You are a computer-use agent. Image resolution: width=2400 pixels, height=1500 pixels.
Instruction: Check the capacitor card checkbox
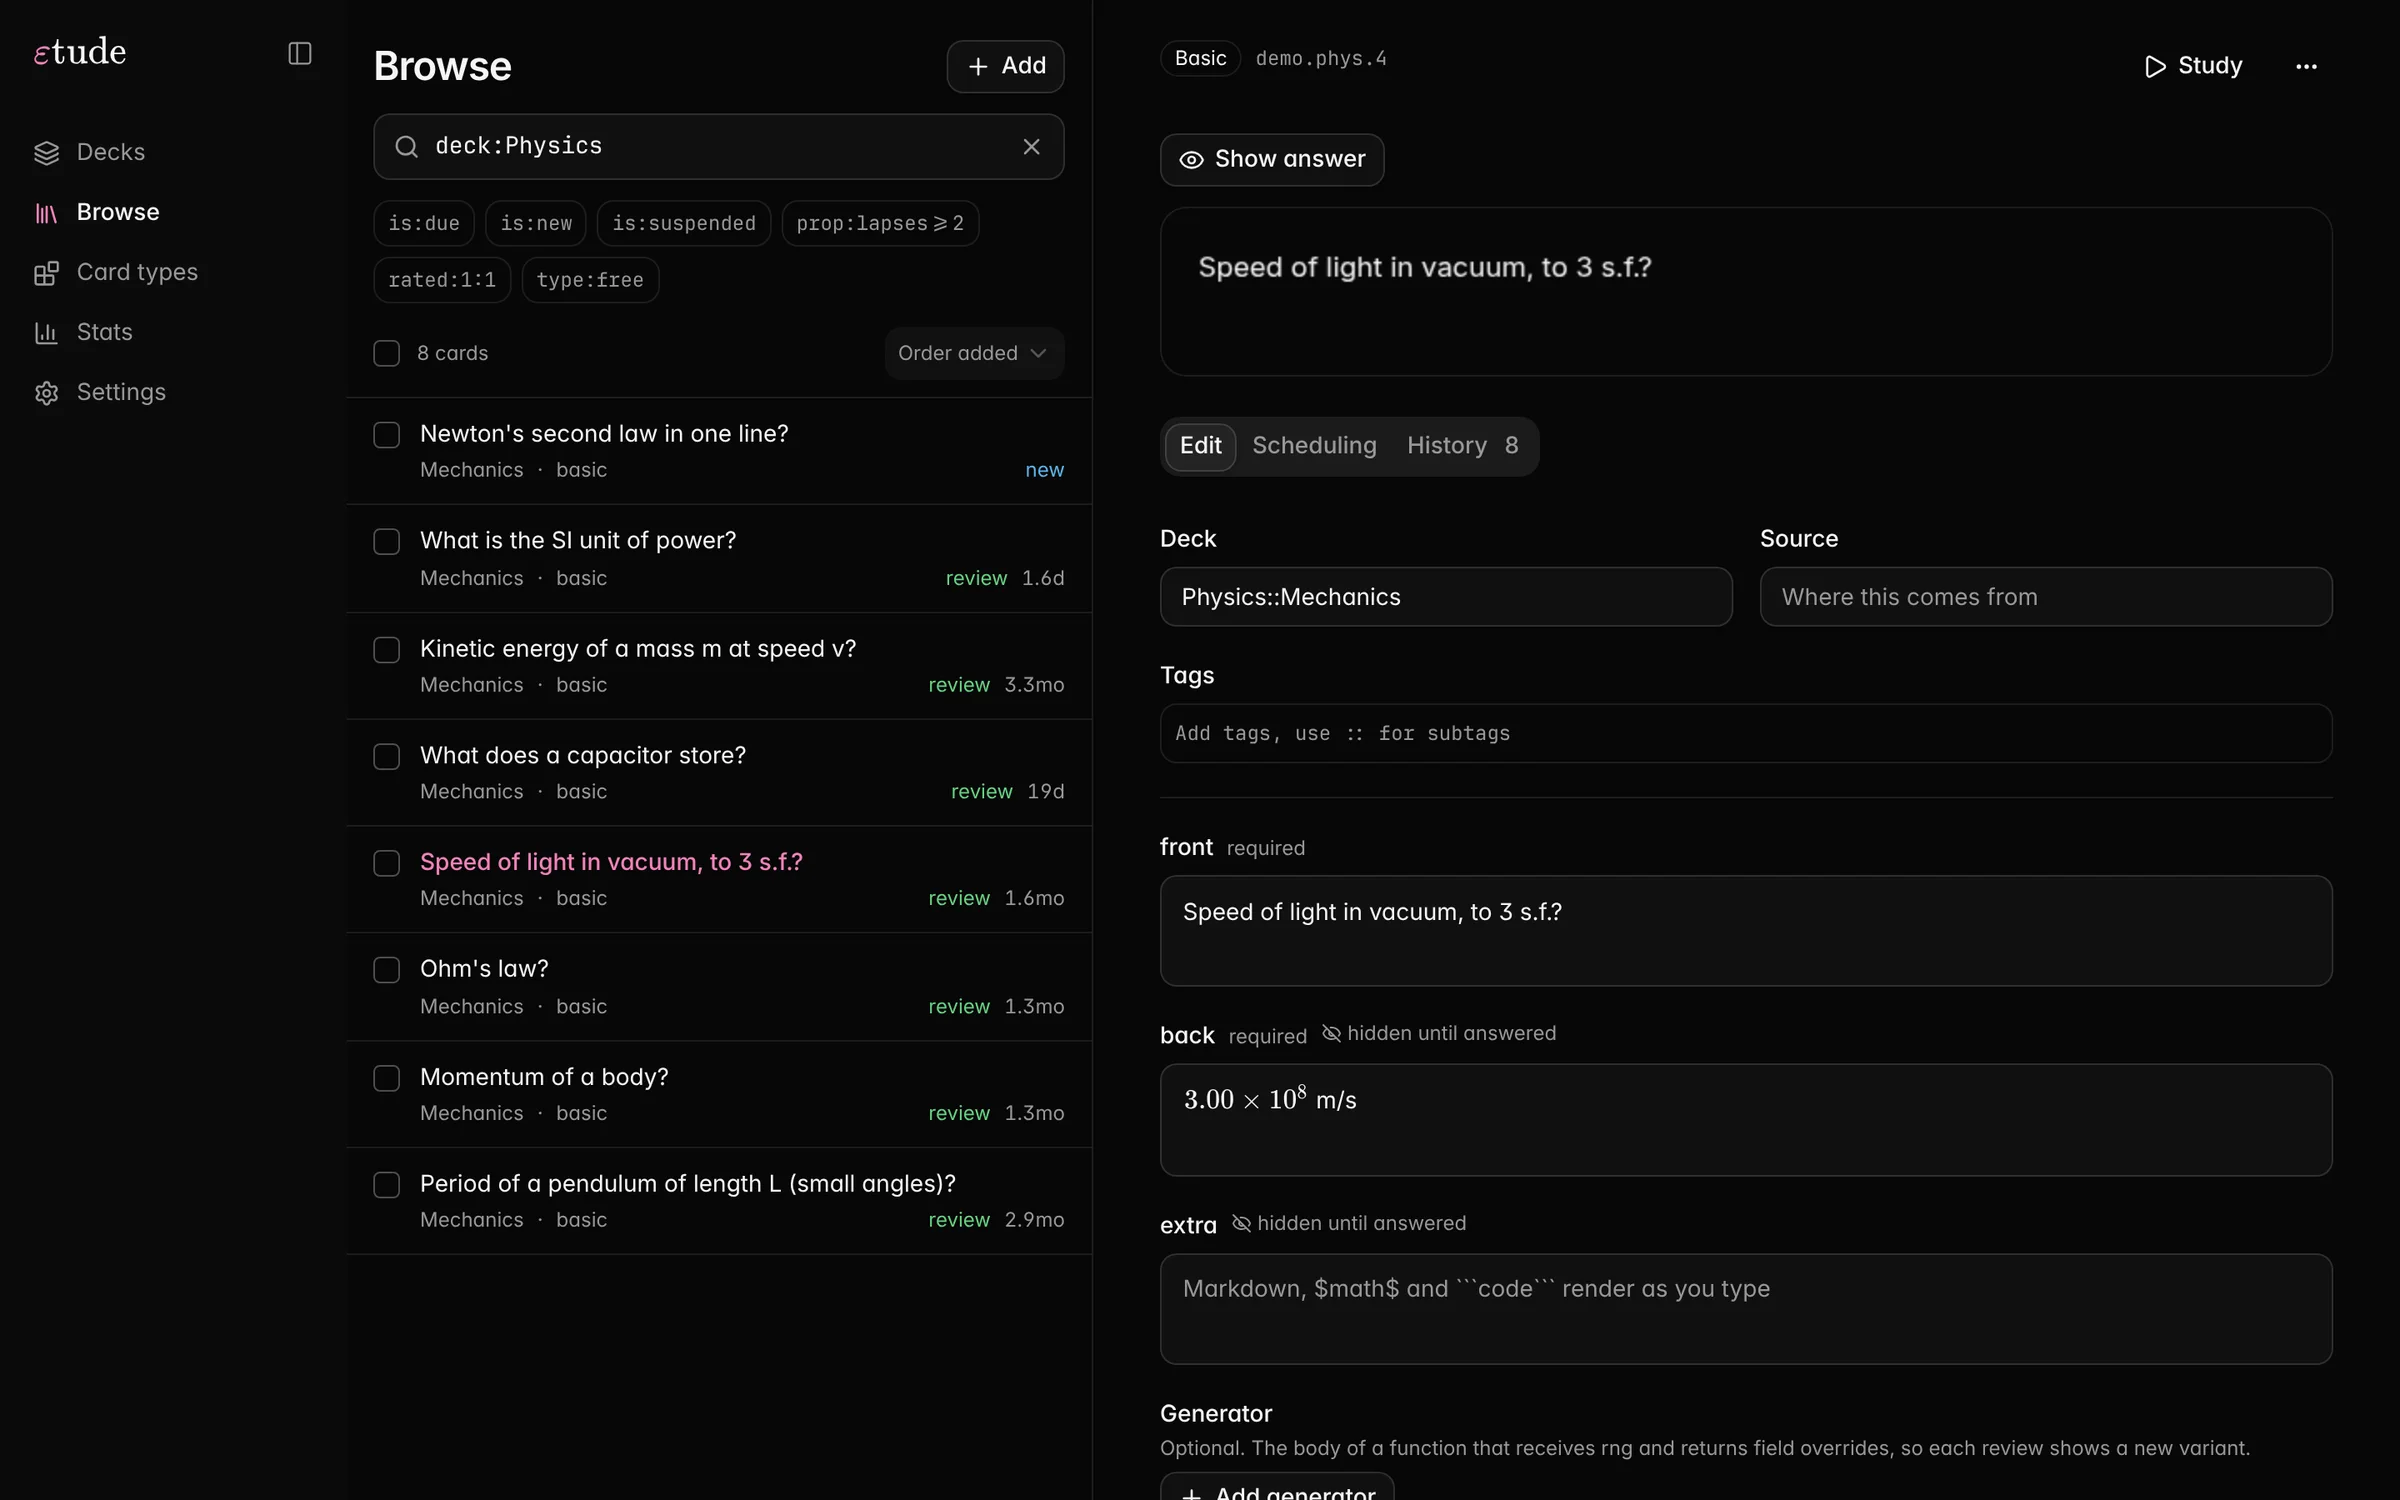tap(386, 756)
